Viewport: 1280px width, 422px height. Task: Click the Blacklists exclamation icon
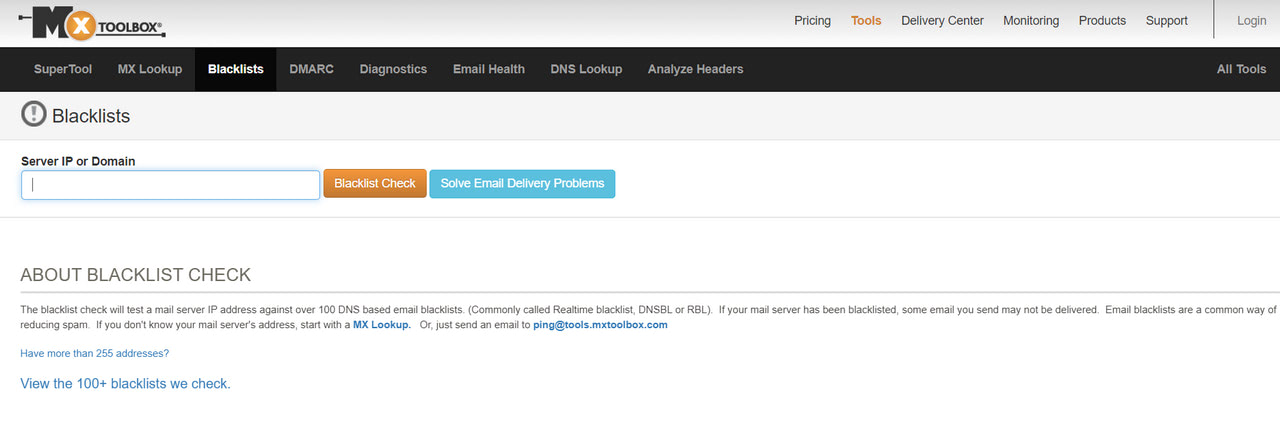coord(33,115)
